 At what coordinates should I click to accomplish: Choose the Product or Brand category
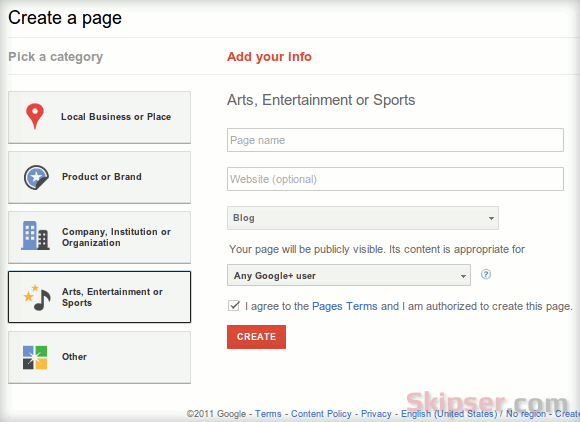[100, 177]
